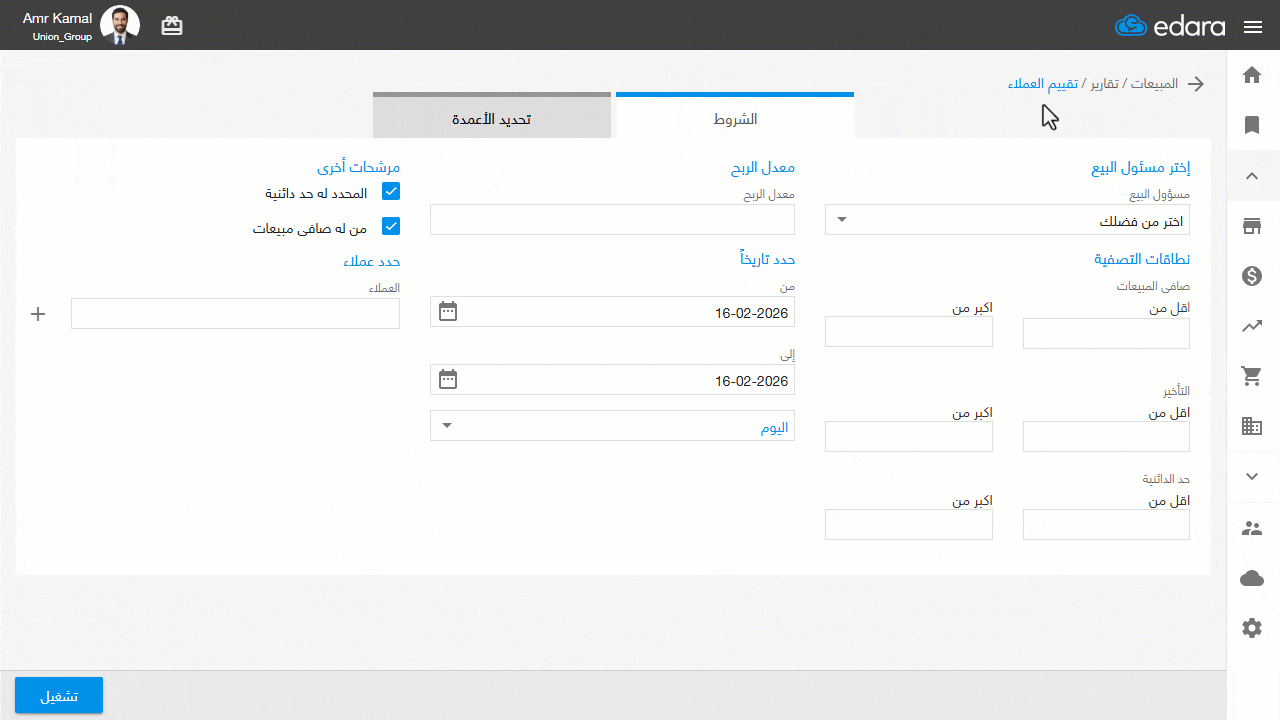Open the calendar icon for the إلى date
This screenshot has width=1280, height=720.
448,380
